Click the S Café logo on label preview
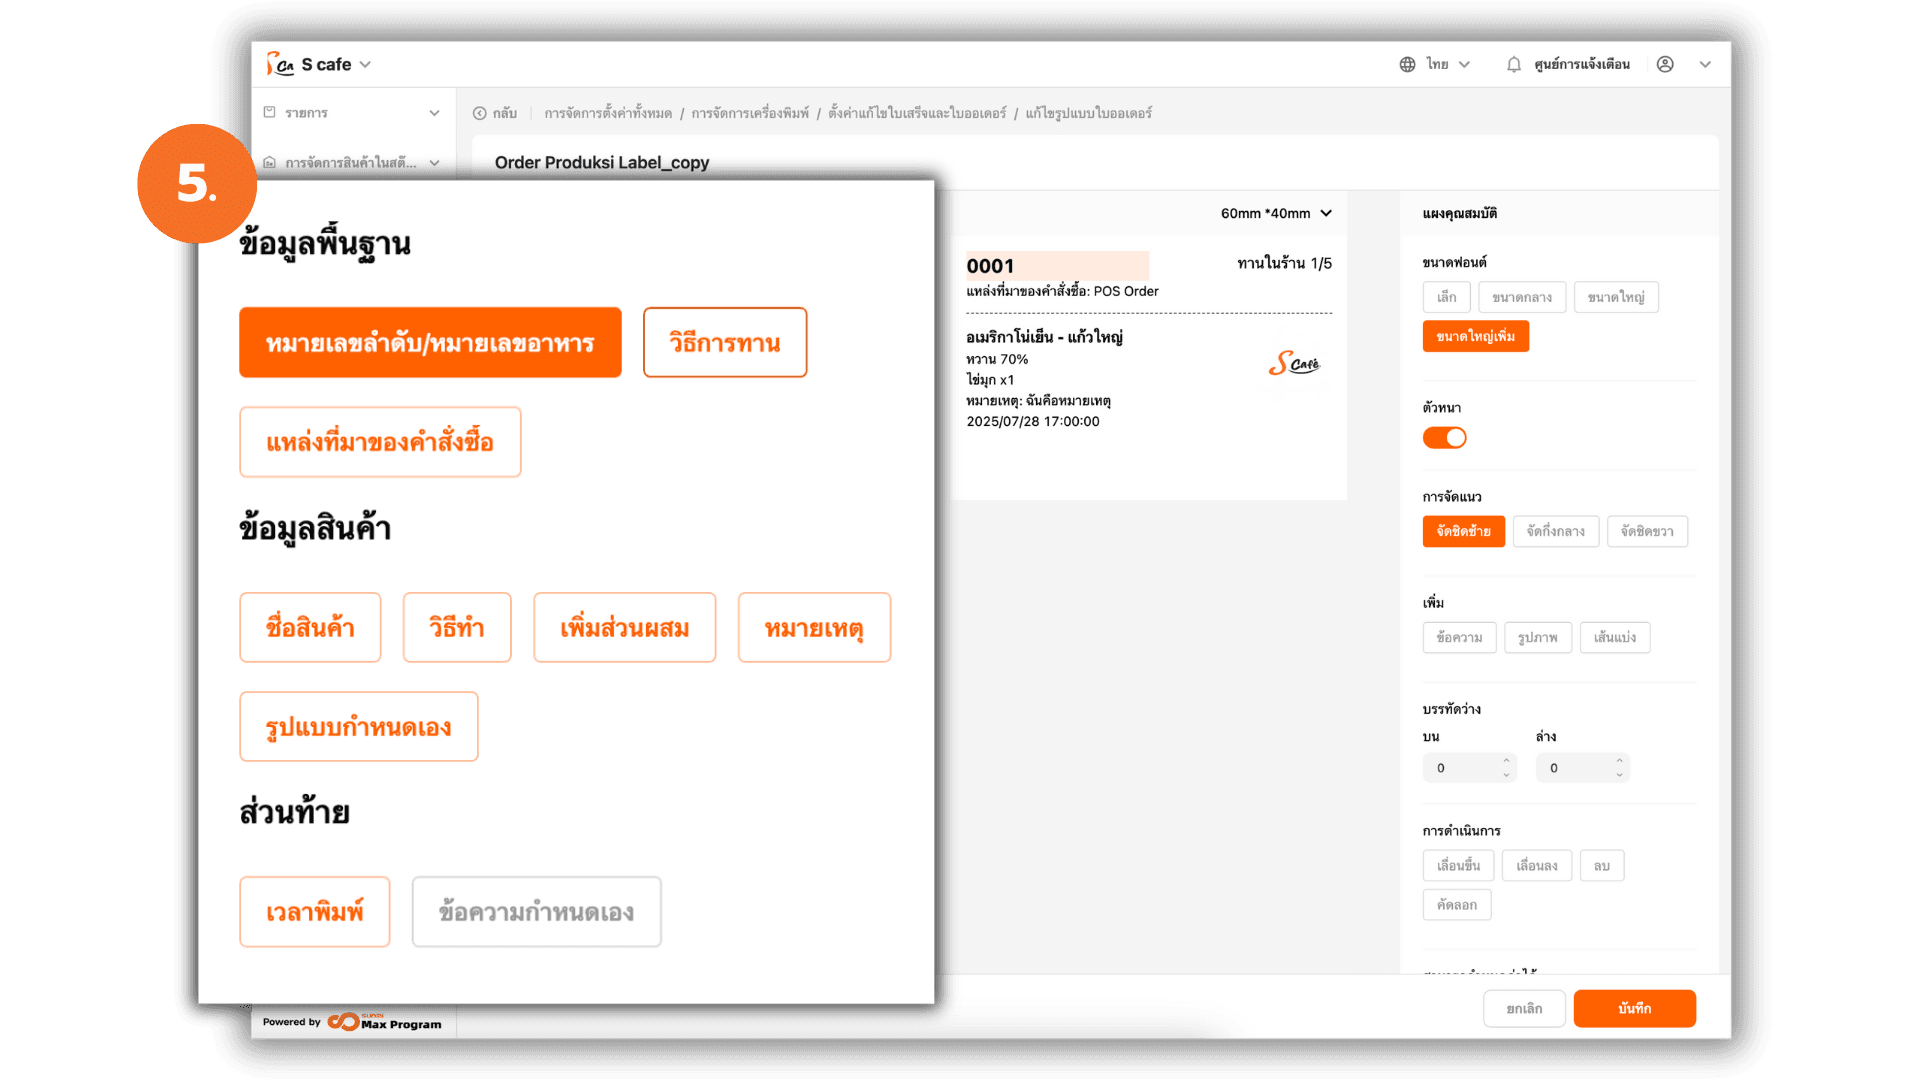Screen dimensions: 1920x1080 point(1294,364)
